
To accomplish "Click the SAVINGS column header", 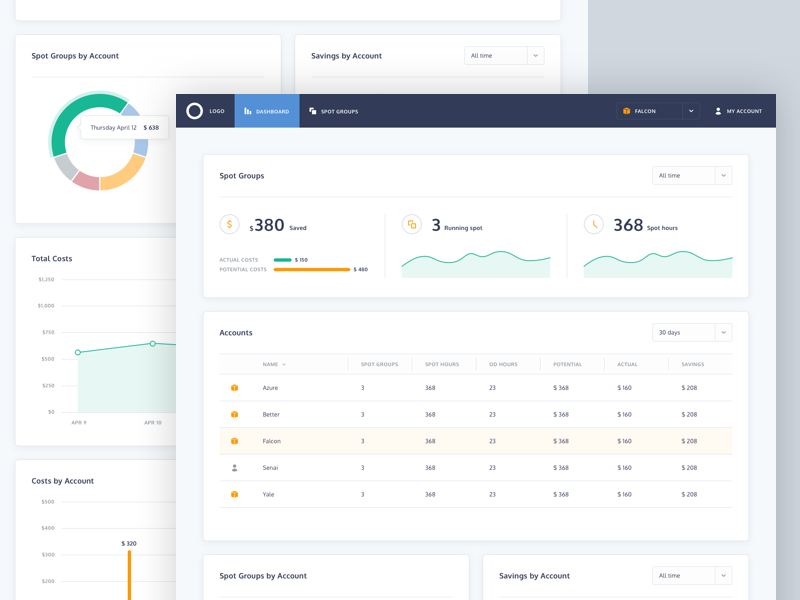I will (692, 364).
